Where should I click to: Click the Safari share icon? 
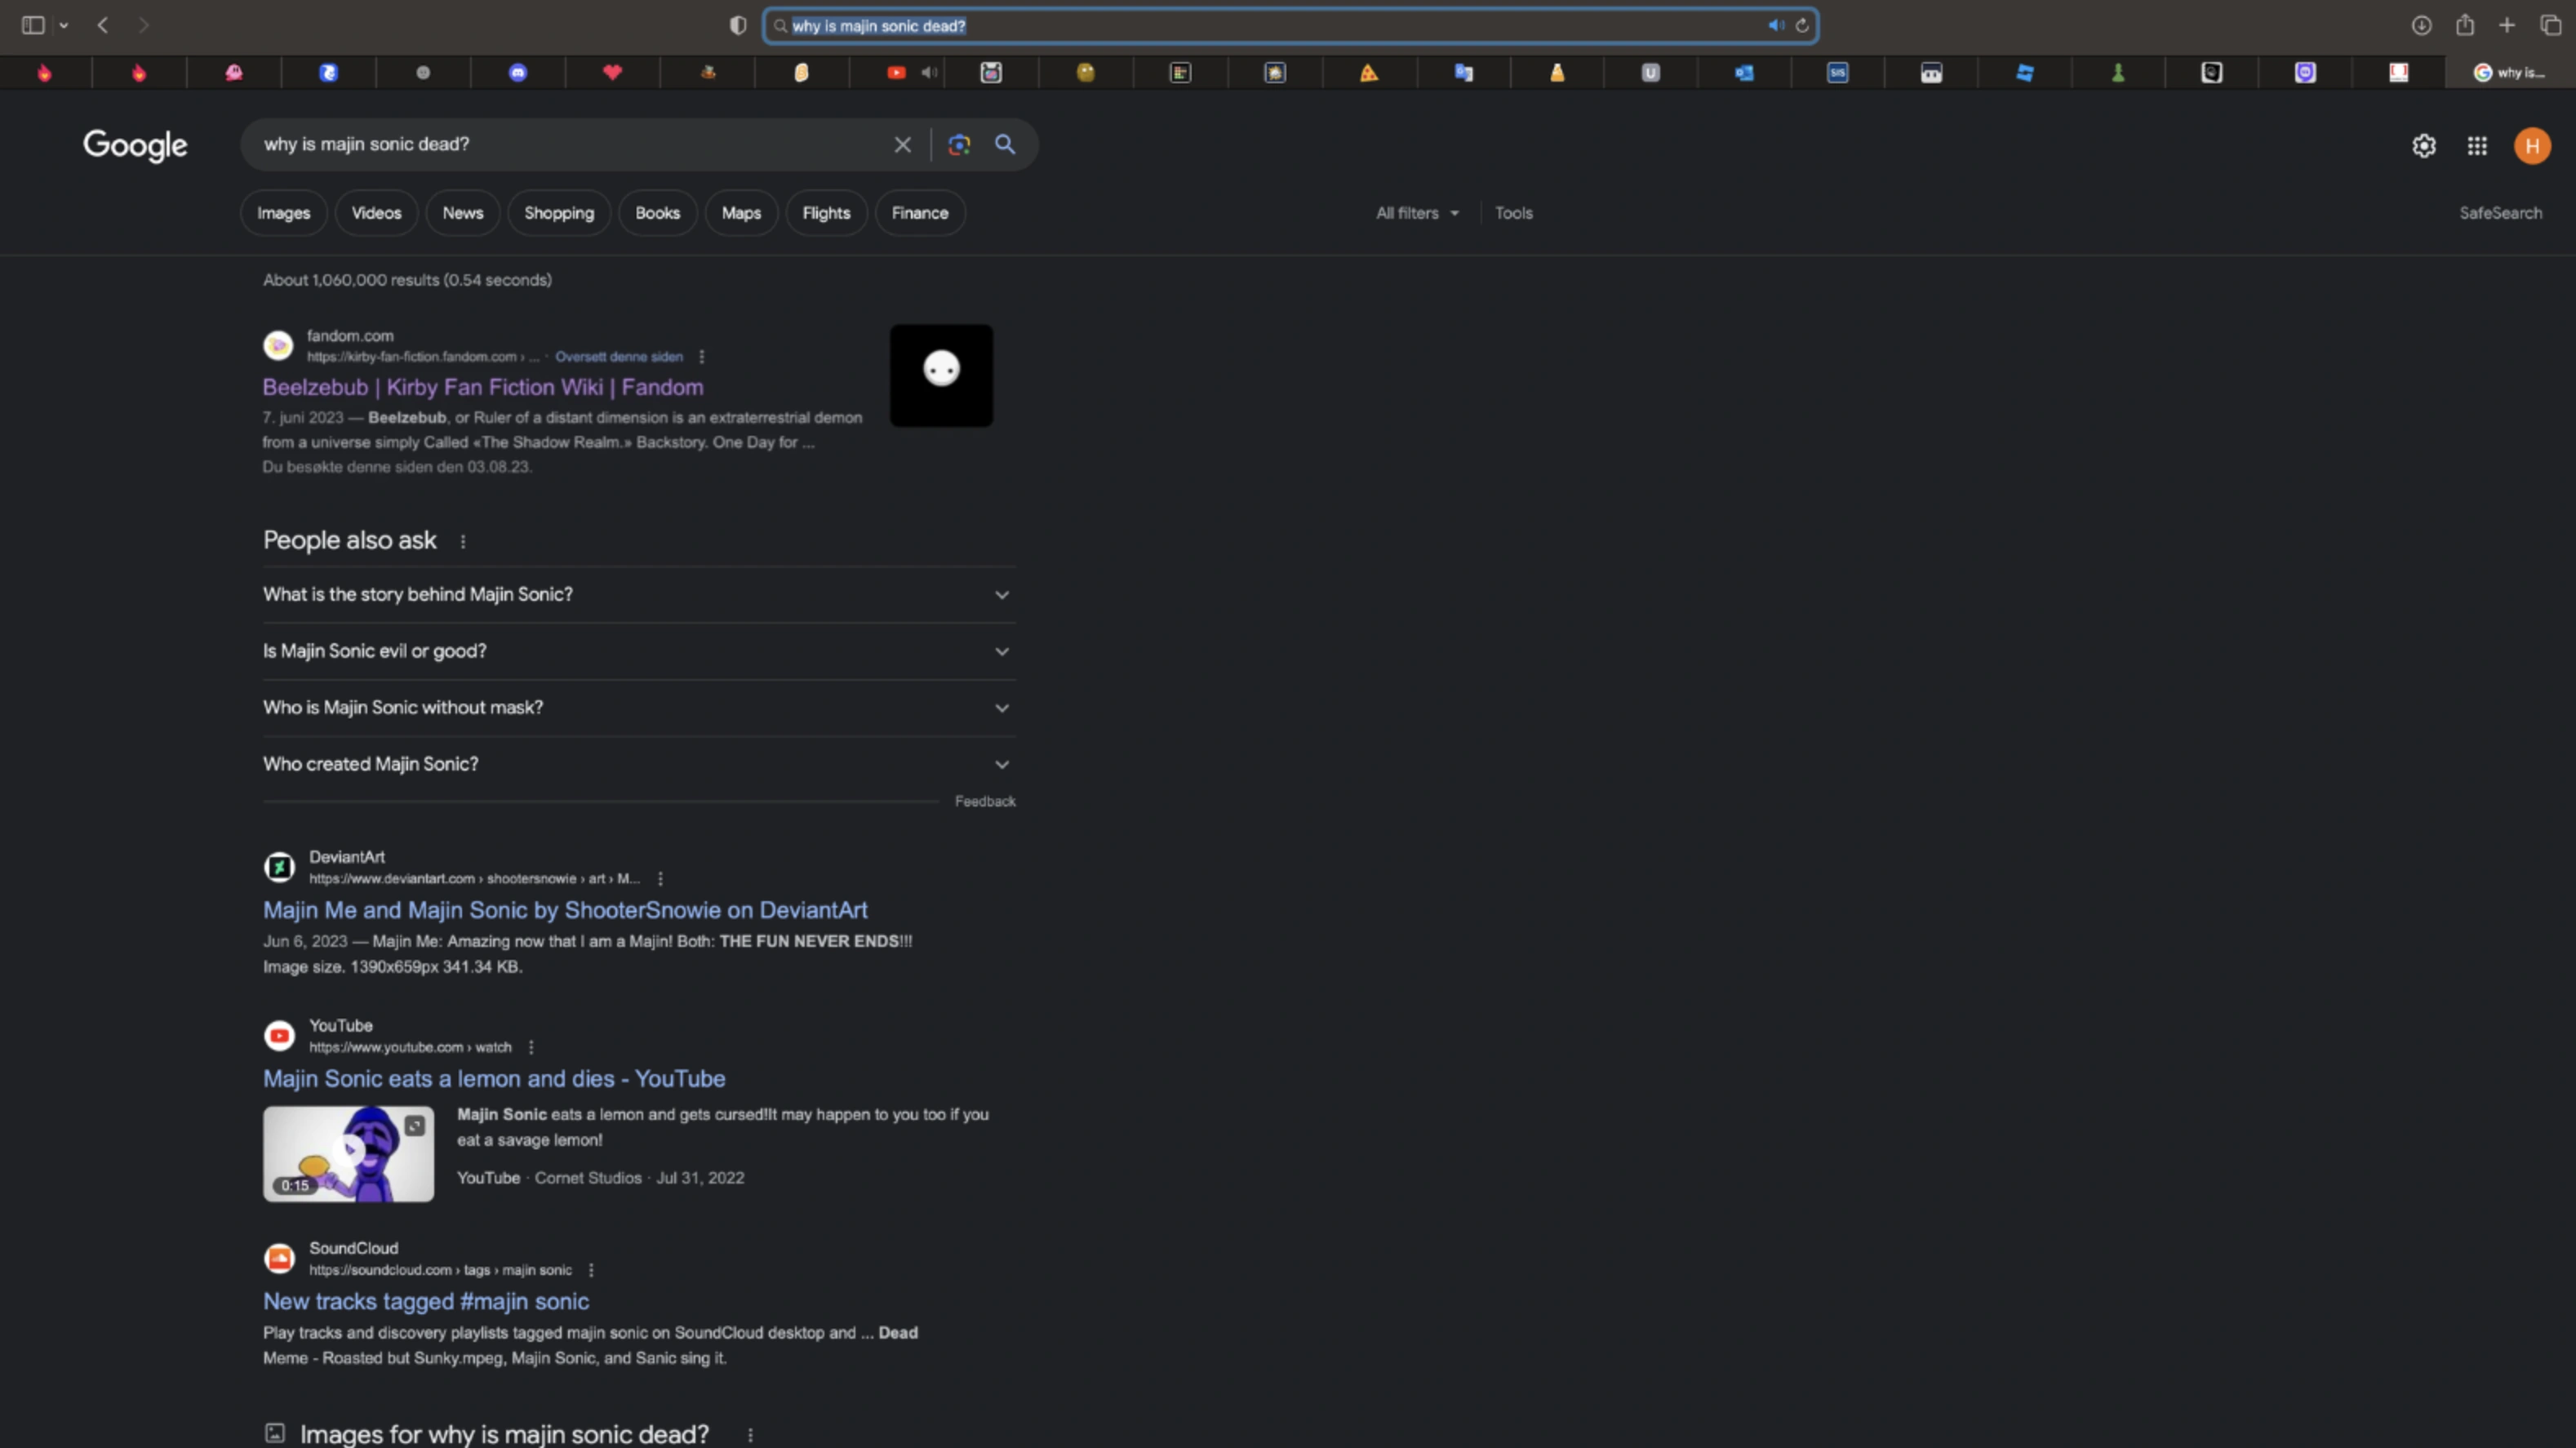pyautogui.click(x=2465, y=26)
